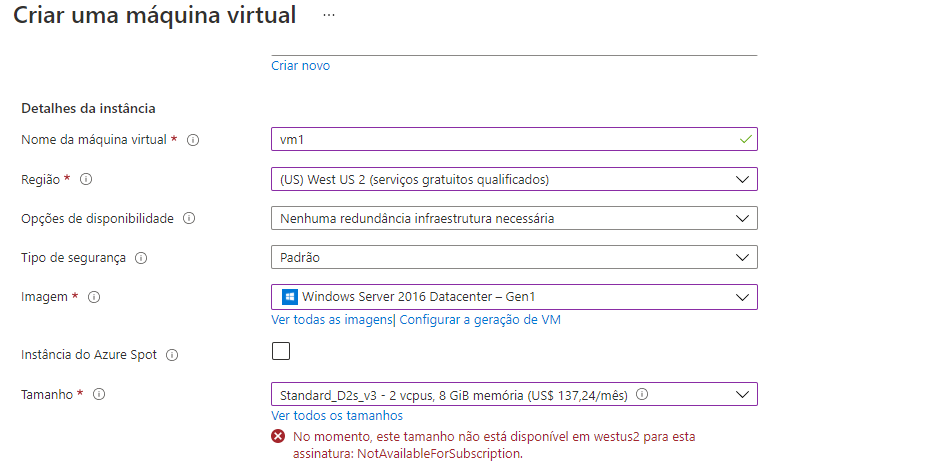This screenshot has height=468, width=936.
Task: Click the NotAvailableForSubscription error message text
Action: [x=494, y=445]
